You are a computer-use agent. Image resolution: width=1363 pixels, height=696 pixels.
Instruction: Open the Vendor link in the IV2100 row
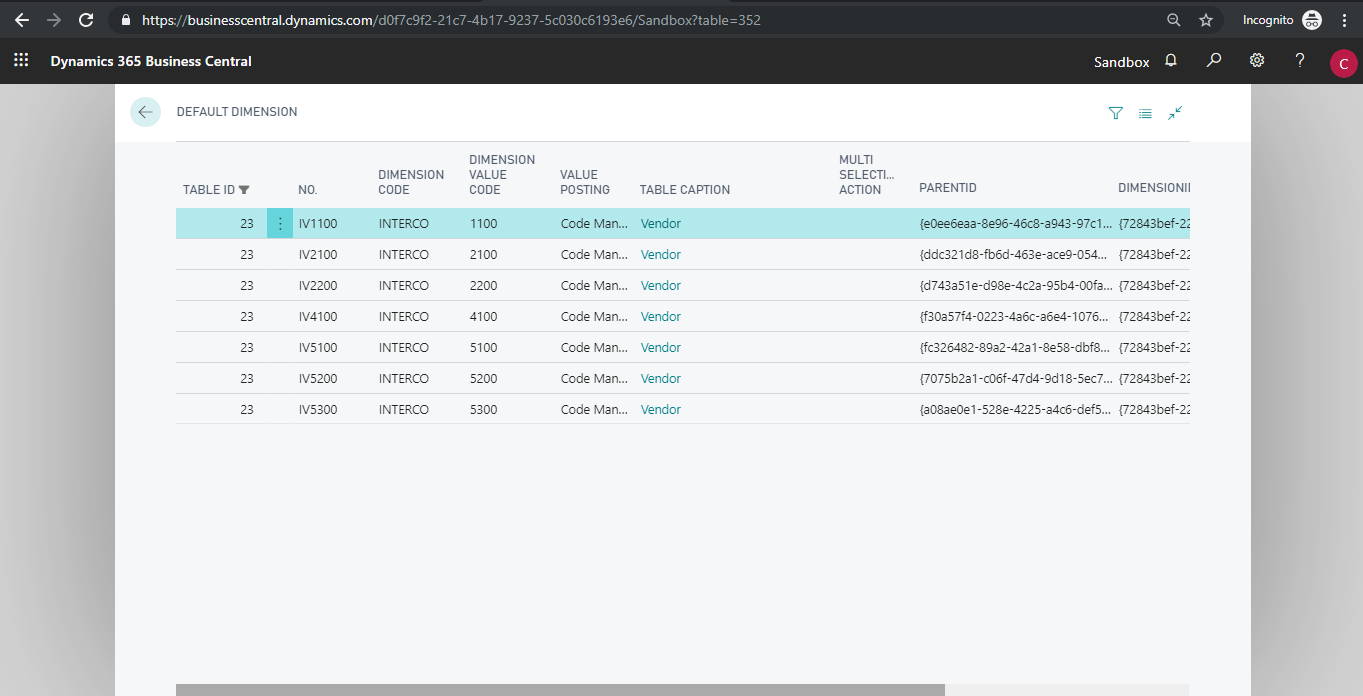661,255
